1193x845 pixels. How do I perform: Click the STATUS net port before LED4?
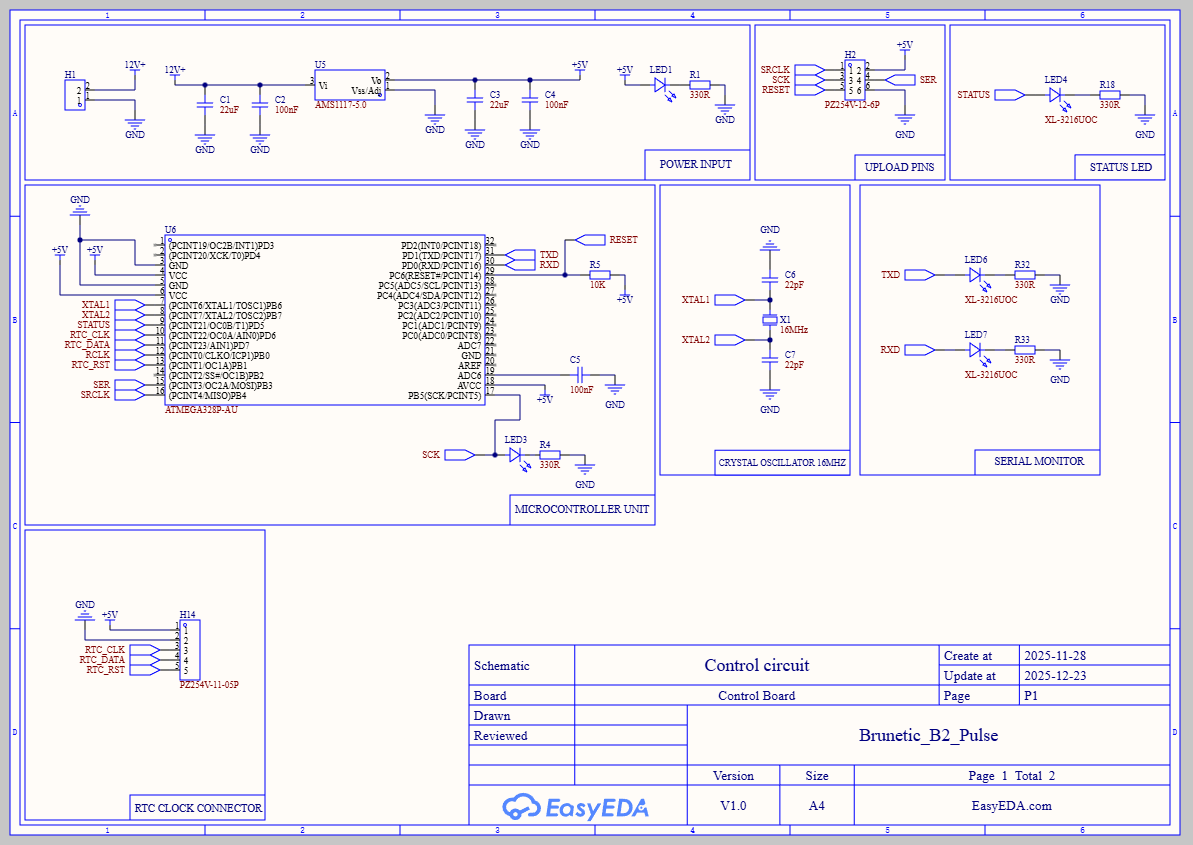coord(1010,95)
